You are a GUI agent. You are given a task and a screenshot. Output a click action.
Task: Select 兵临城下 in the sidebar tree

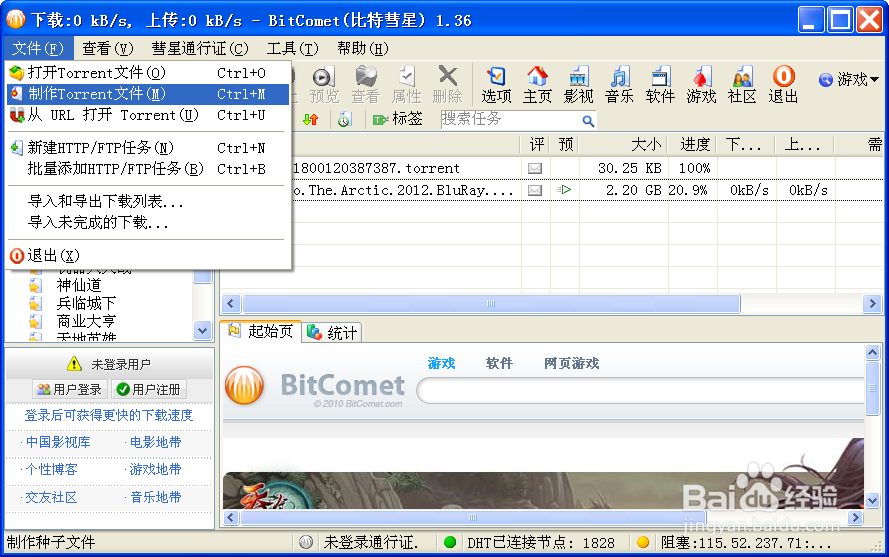click(x=86, y=303)
